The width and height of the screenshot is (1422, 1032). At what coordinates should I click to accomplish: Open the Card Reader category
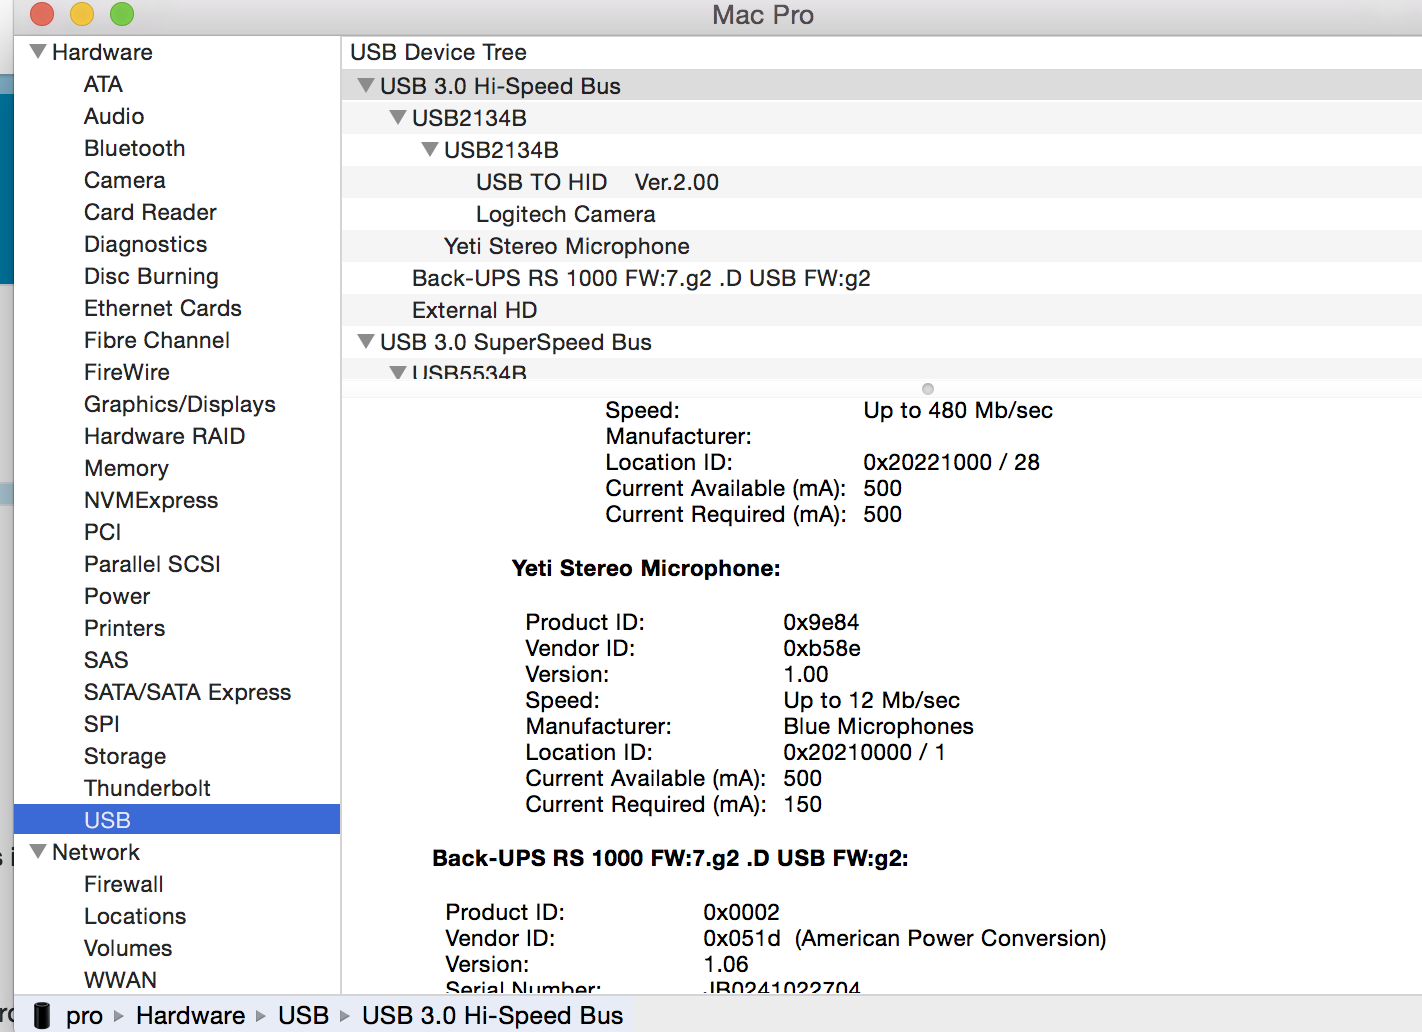pos(150,212)
